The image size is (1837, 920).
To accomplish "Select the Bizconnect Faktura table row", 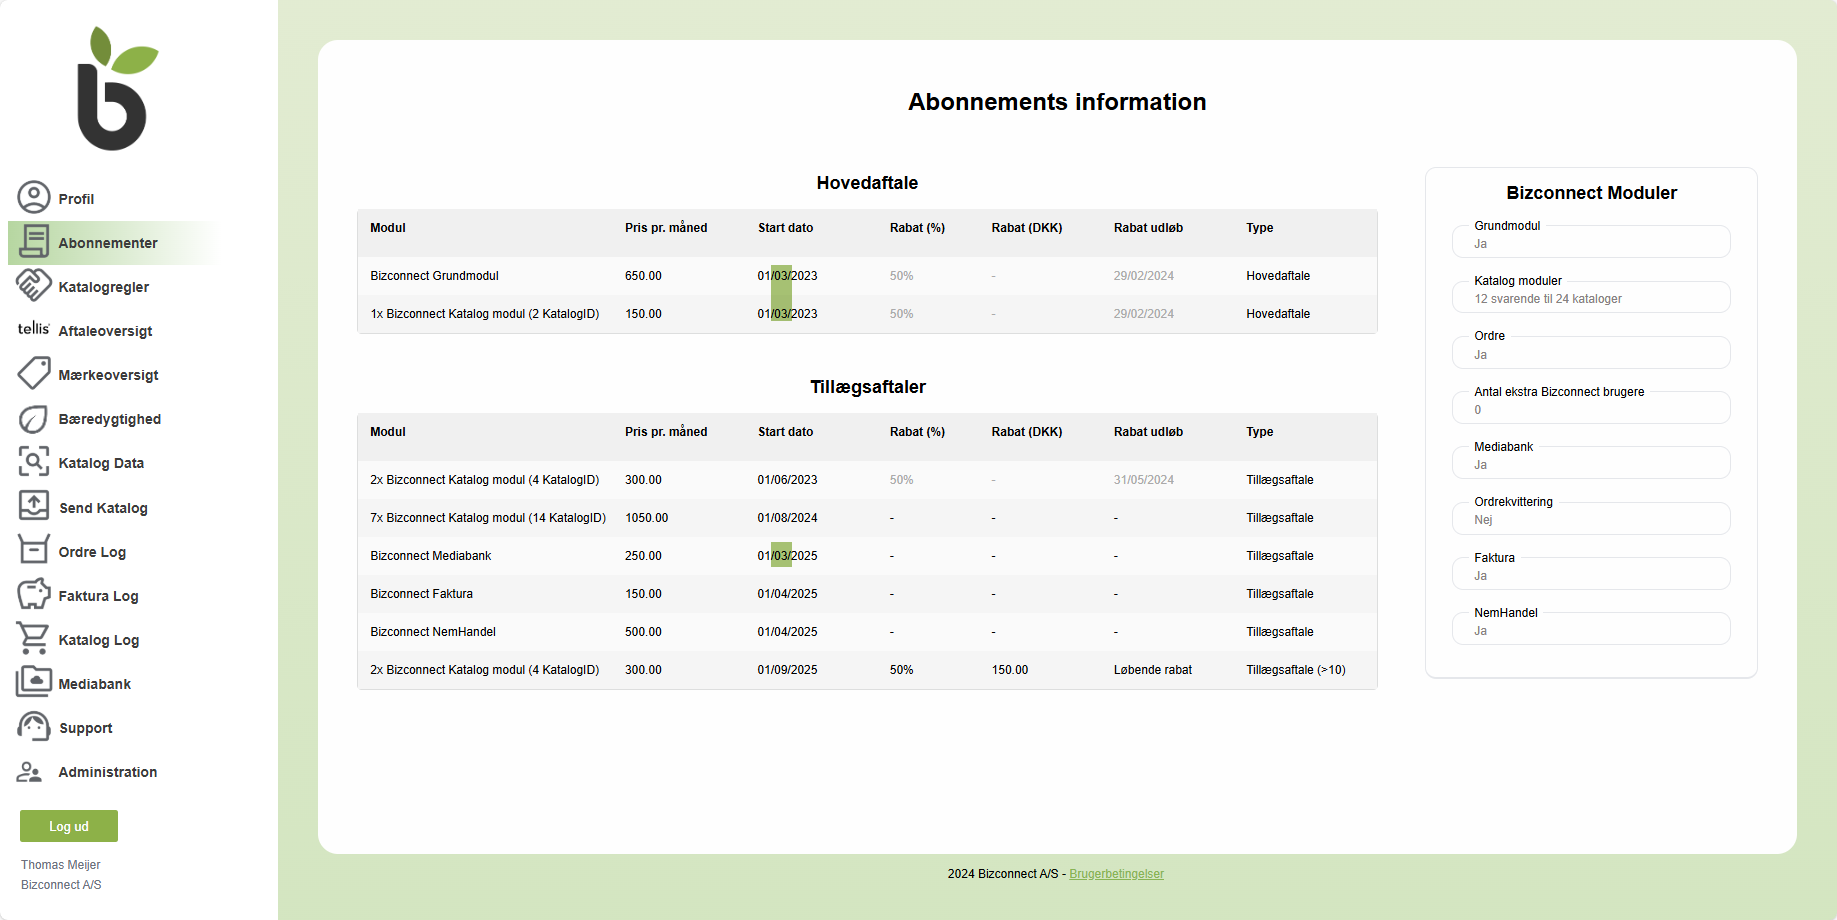I will 867,594.
